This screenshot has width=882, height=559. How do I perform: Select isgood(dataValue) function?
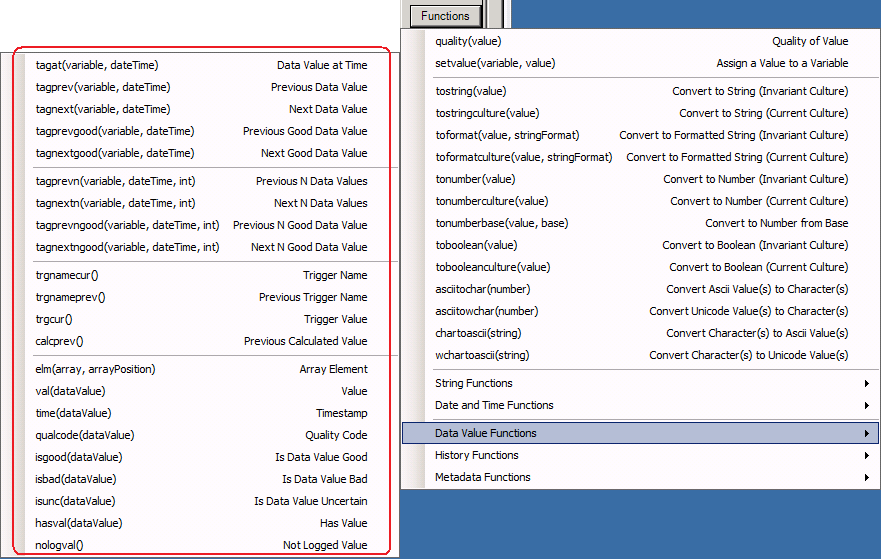tap(200, 458)
